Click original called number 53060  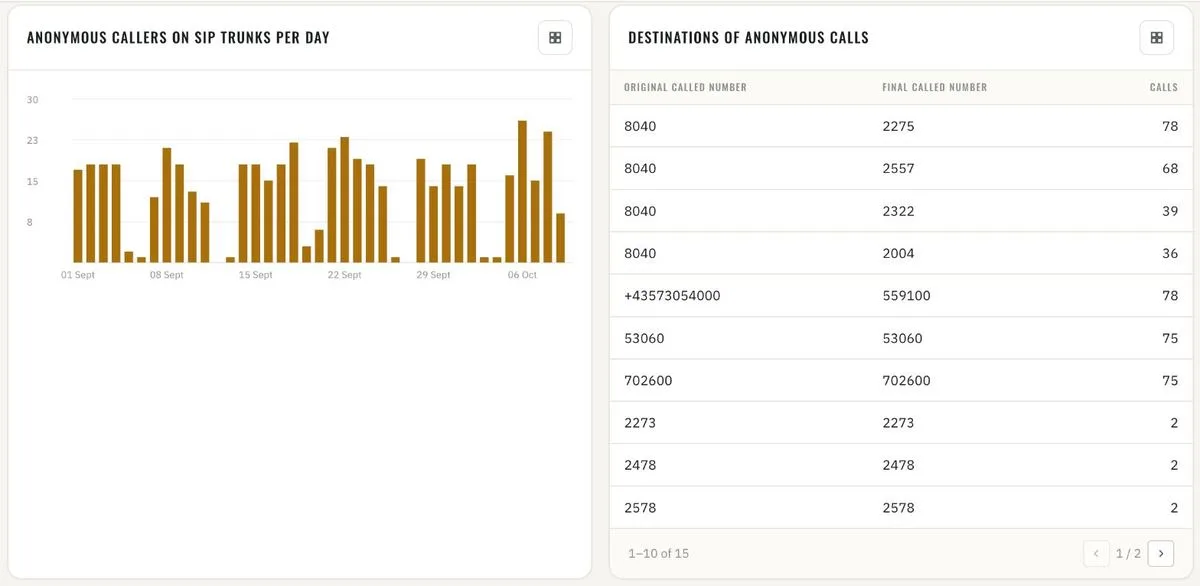(644, 338)
